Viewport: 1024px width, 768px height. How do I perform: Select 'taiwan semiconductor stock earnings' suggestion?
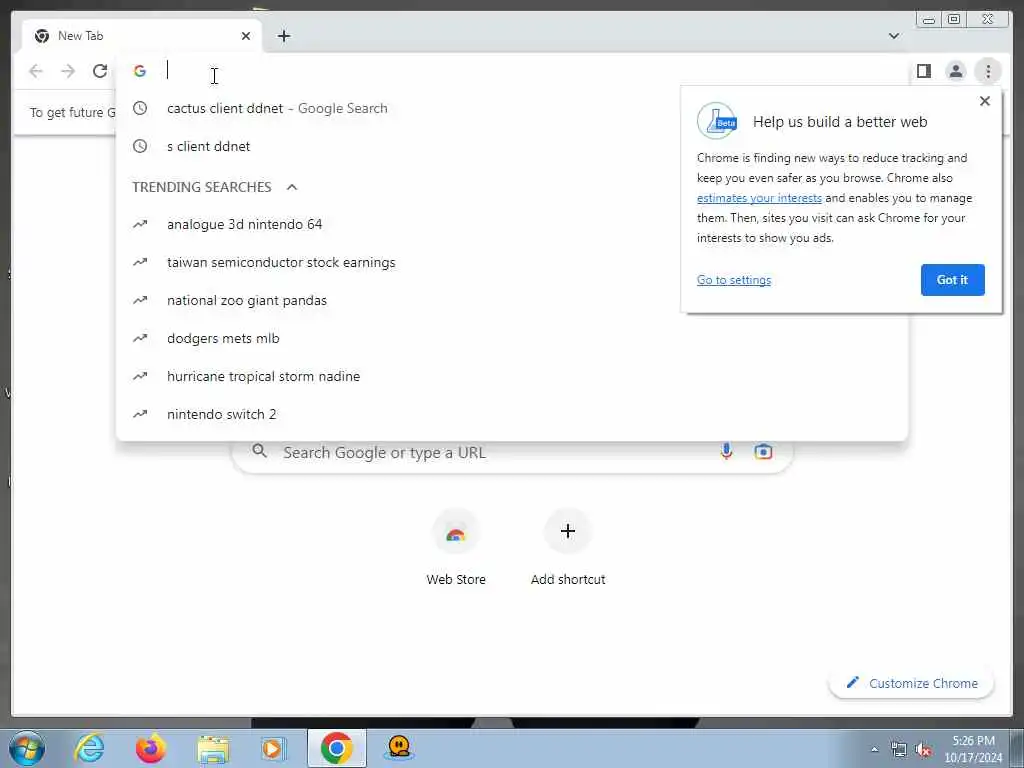coord(512,262)
